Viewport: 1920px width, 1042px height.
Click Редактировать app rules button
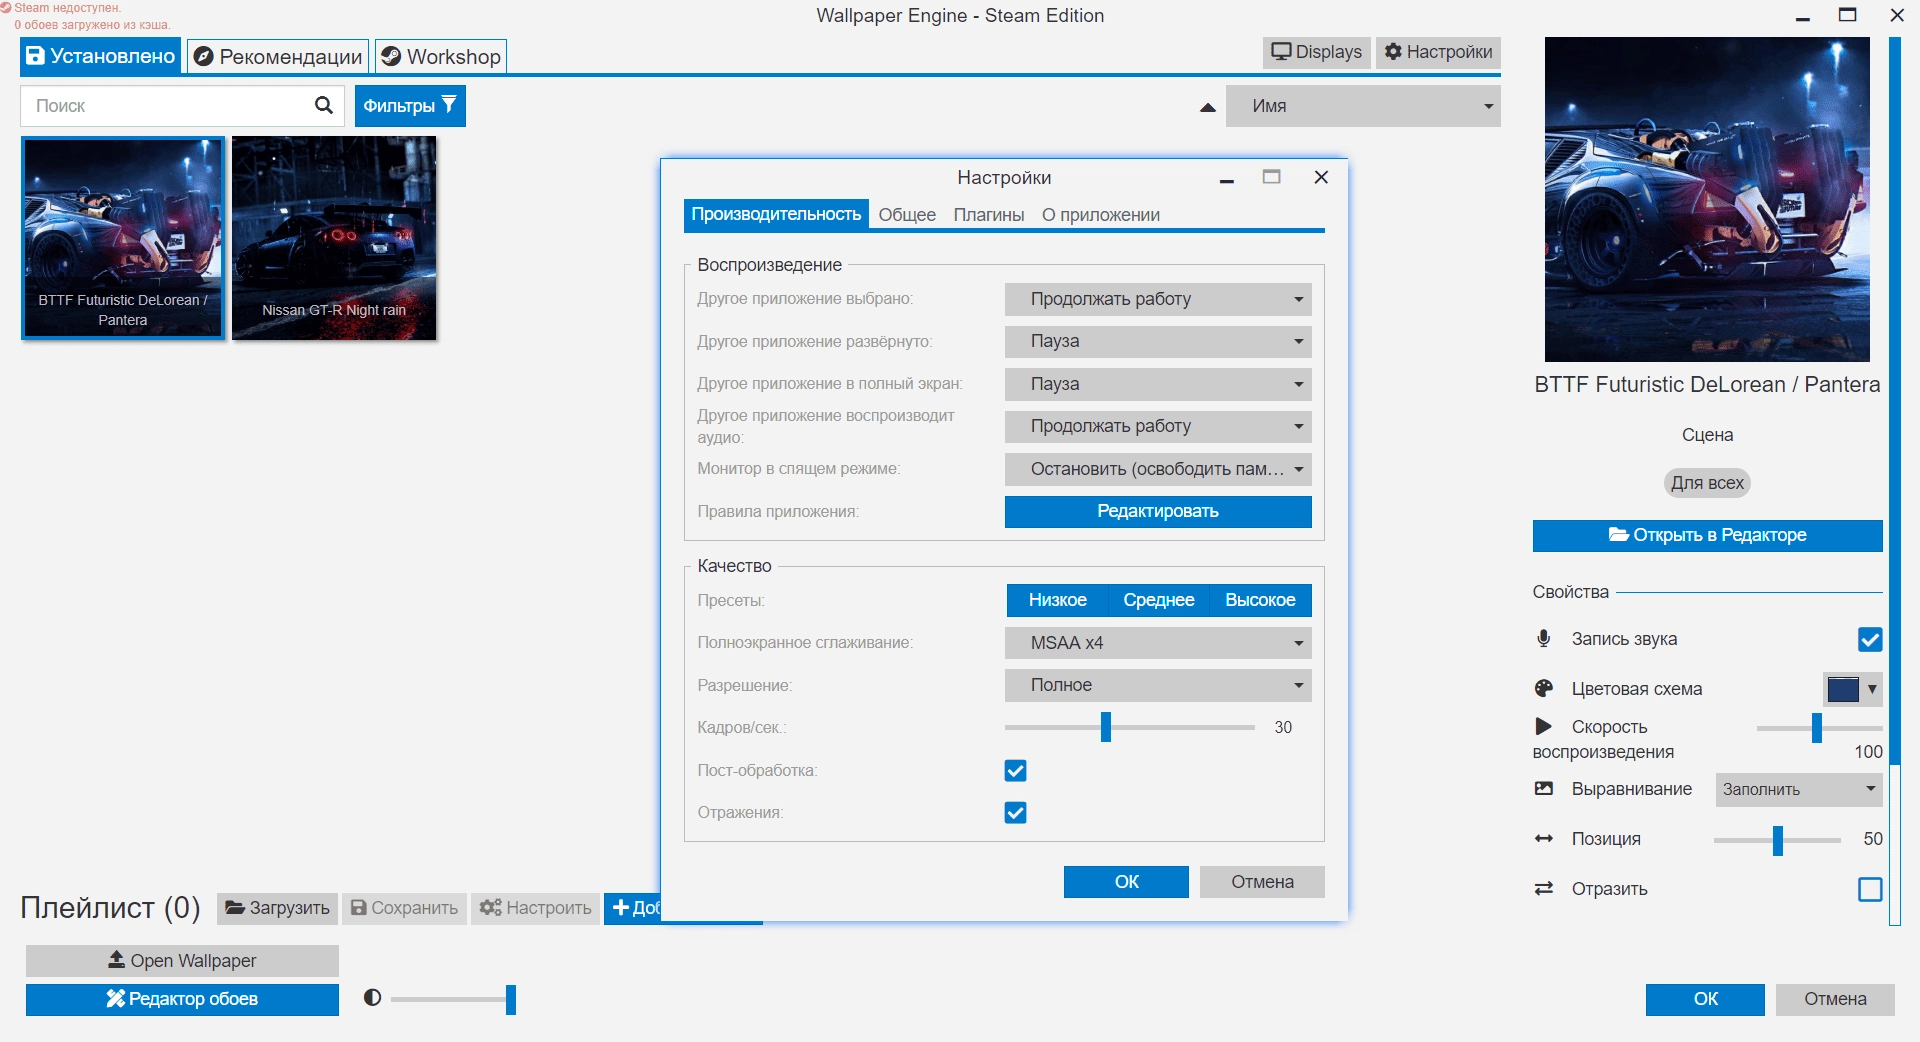1158,511
